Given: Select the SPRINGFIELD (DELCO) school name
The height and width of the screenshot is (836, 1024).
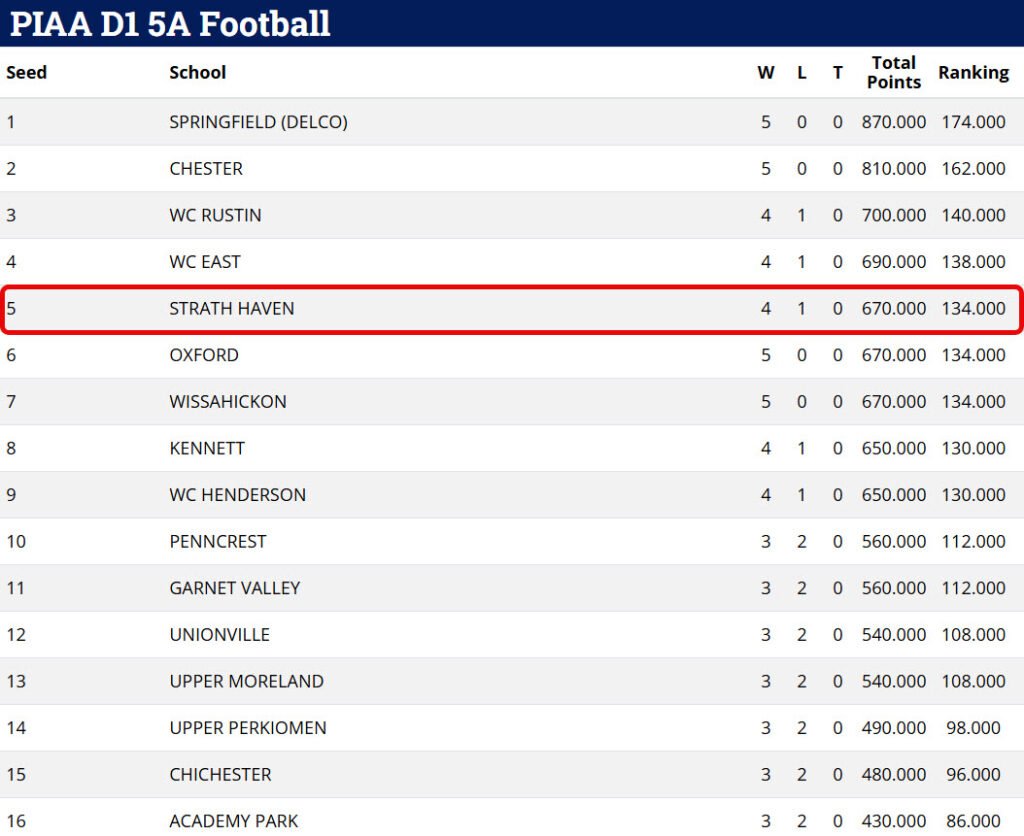Looking at the screenshot, I should point(258,122).
